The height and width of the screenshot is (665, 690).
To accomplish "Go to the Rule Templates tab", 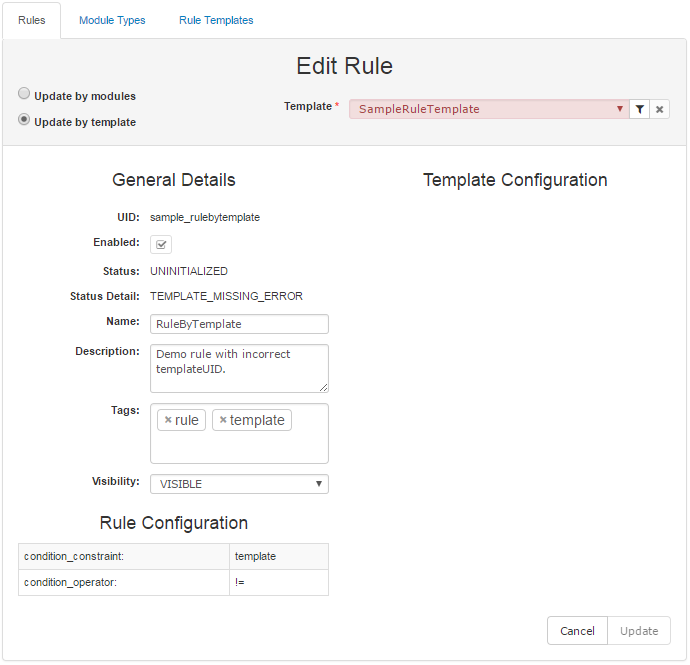I will [216, 20].
